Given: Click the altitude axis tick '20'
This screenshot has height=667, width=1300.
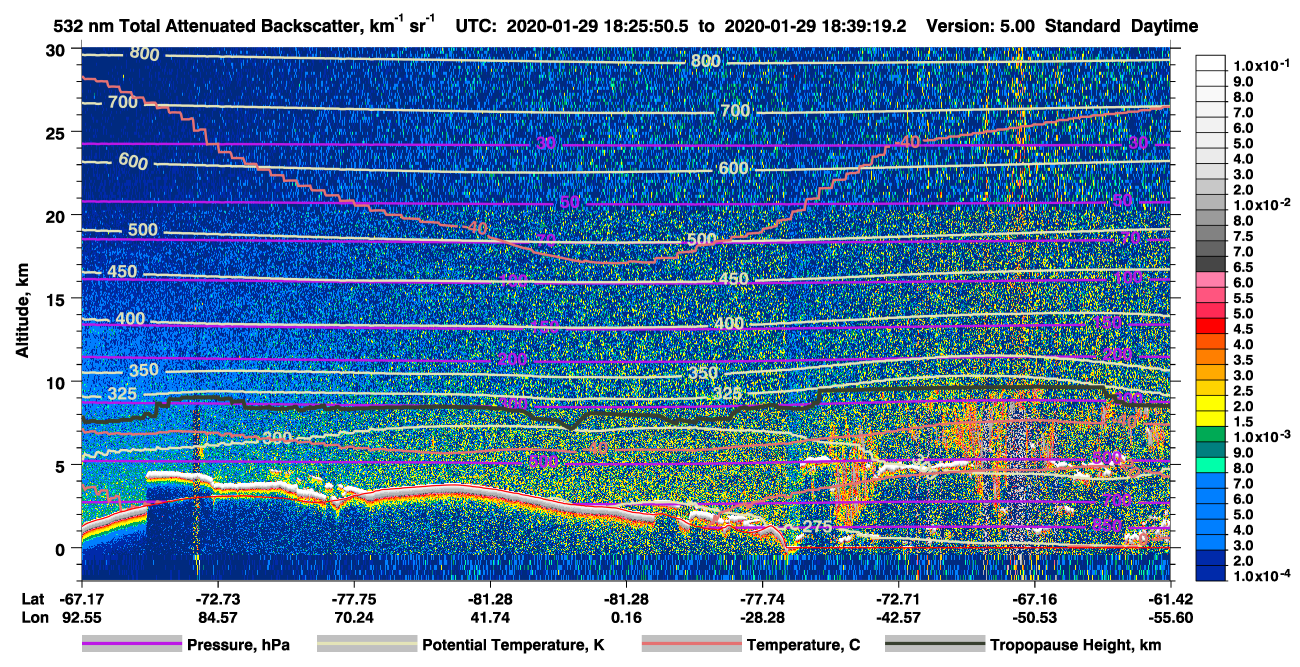Looking at the screenshot, I should [x=58, y=215].
